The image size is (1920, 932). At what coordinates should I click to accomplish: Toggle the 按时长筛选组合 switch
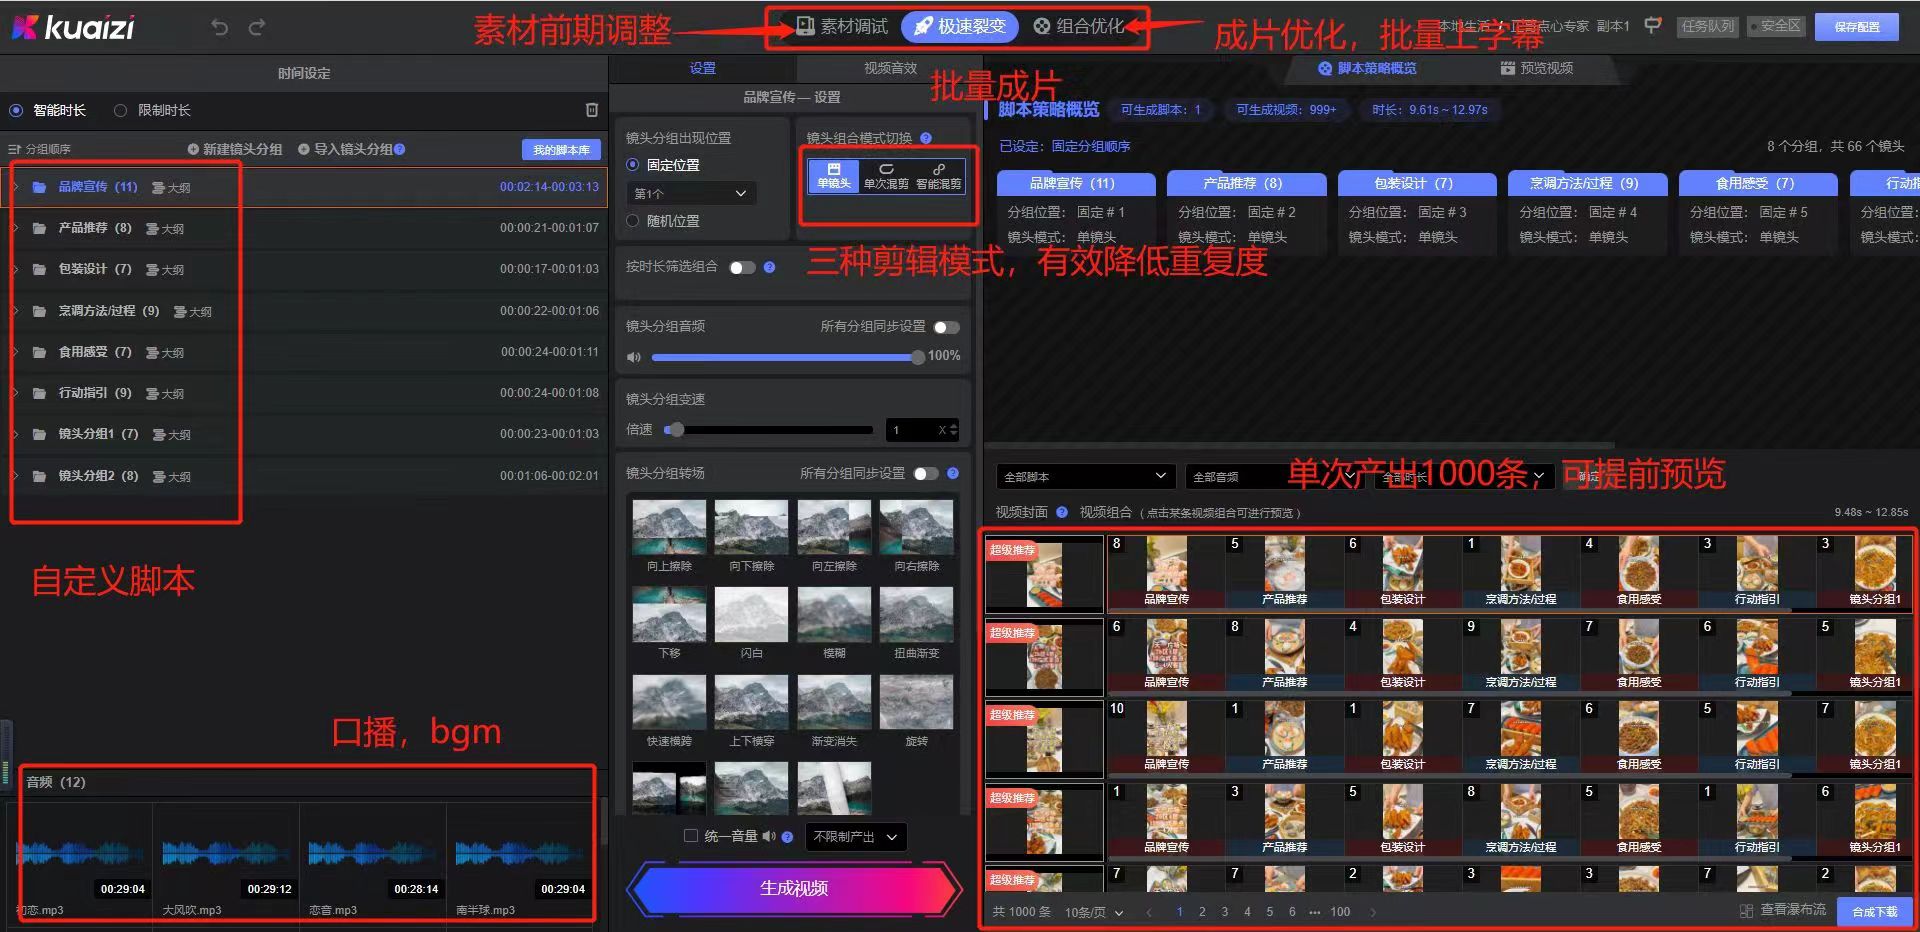pos(742,267)
